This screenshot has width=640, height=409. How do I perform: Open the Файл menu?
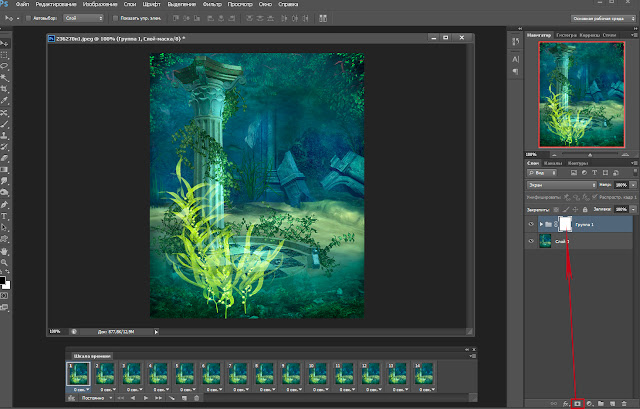22,4
